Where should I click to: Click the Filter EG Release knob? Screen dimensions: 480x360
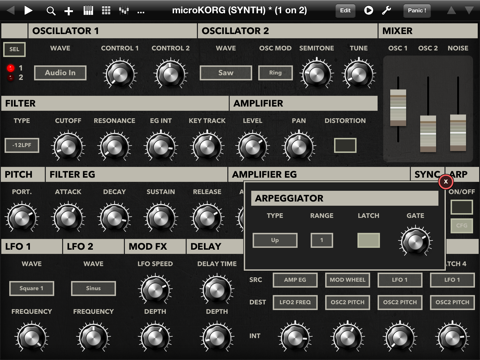point(207,218)
